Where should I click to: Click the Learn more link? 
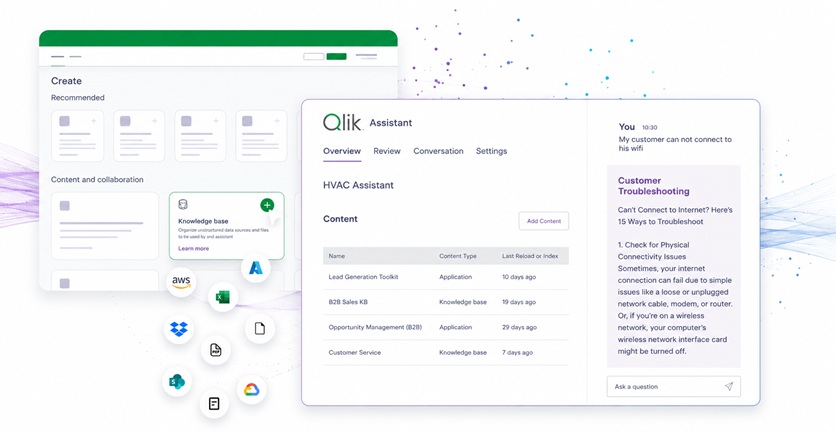194,248
